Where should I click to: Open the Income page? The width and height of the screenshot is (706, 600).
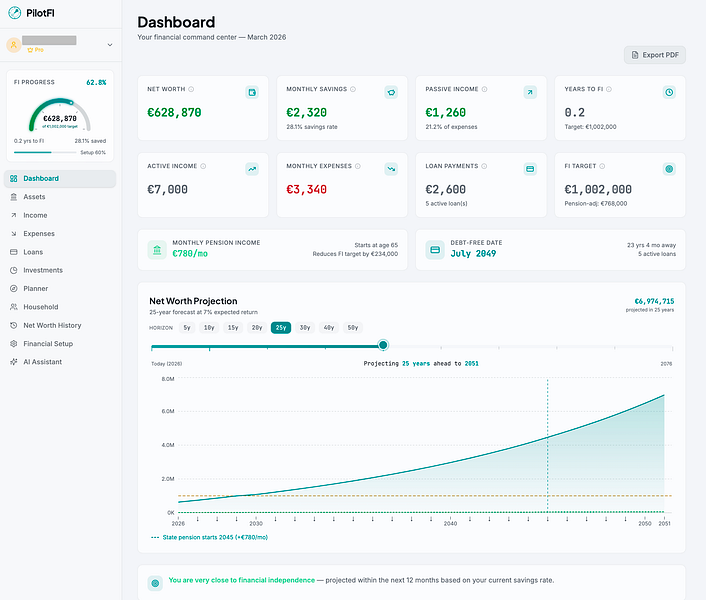(60, 216)
